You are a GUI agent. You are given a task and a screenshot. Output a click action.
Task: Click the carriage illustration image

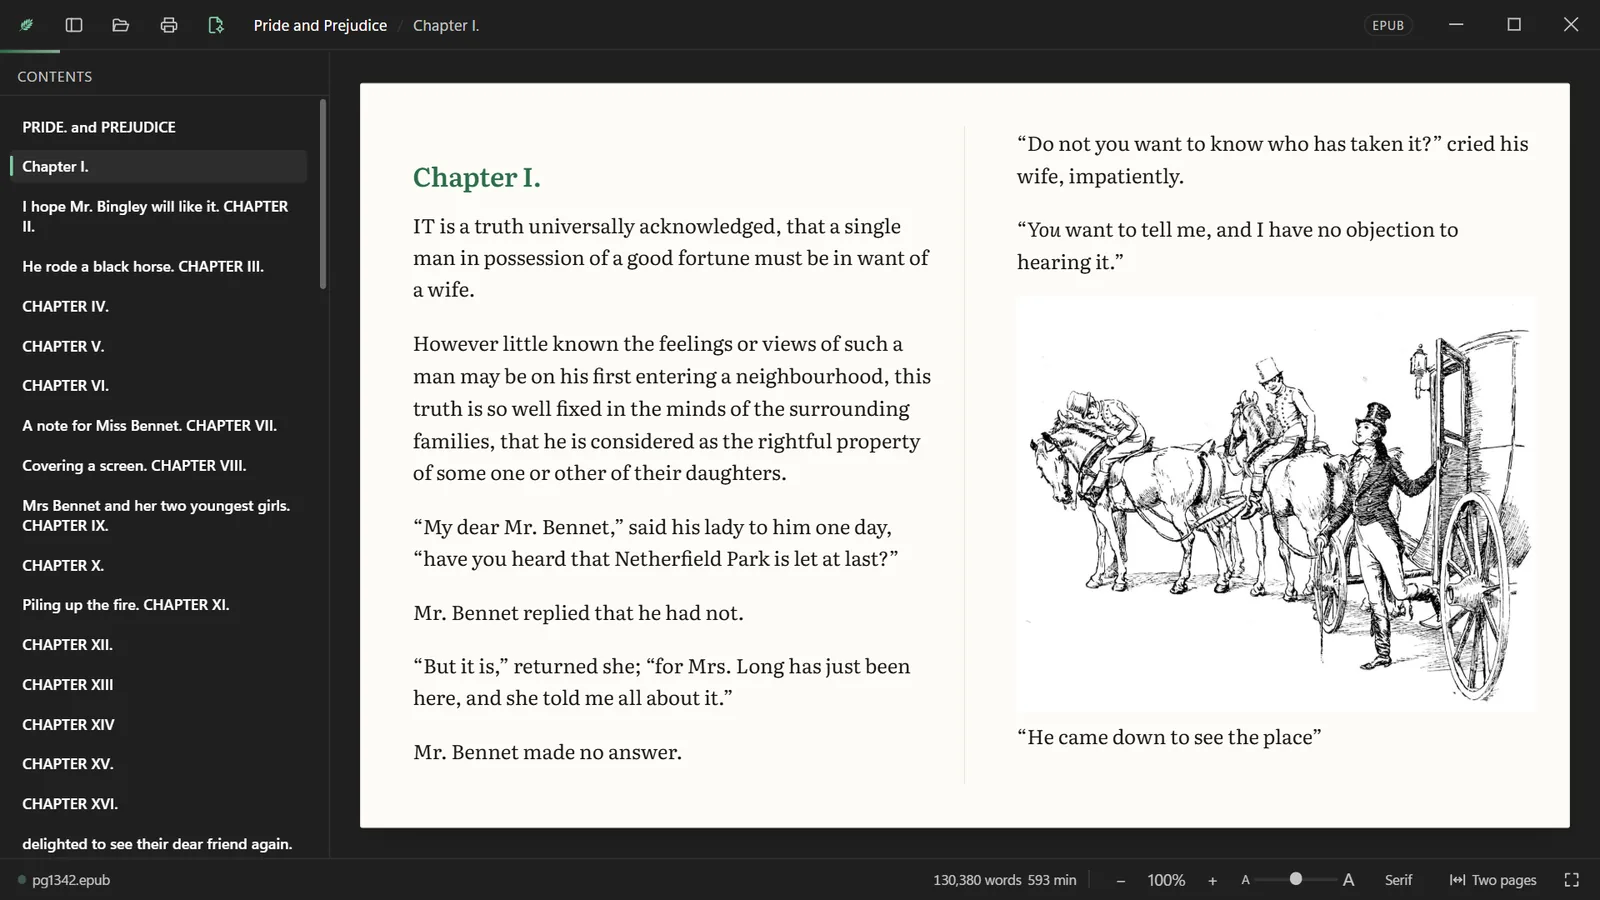coord(1276,503)
